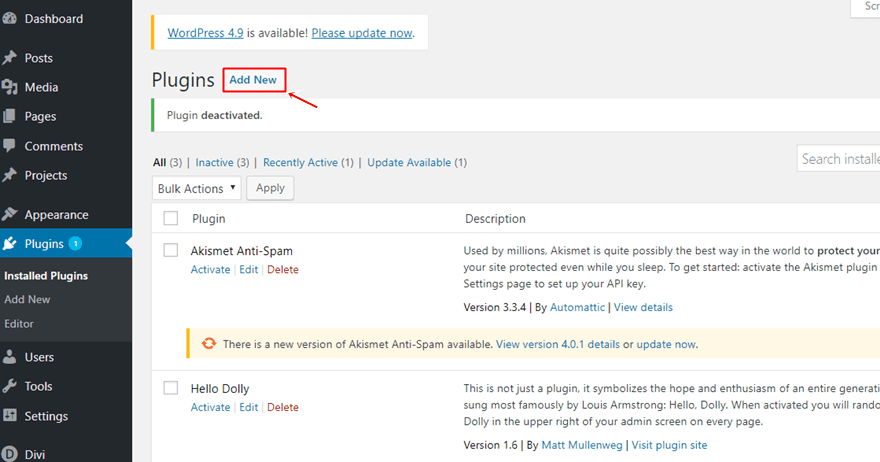Click the Akismet Anti-Spam plugin name
The width and height of the screenshot is (880, 462).
[241, 250]
